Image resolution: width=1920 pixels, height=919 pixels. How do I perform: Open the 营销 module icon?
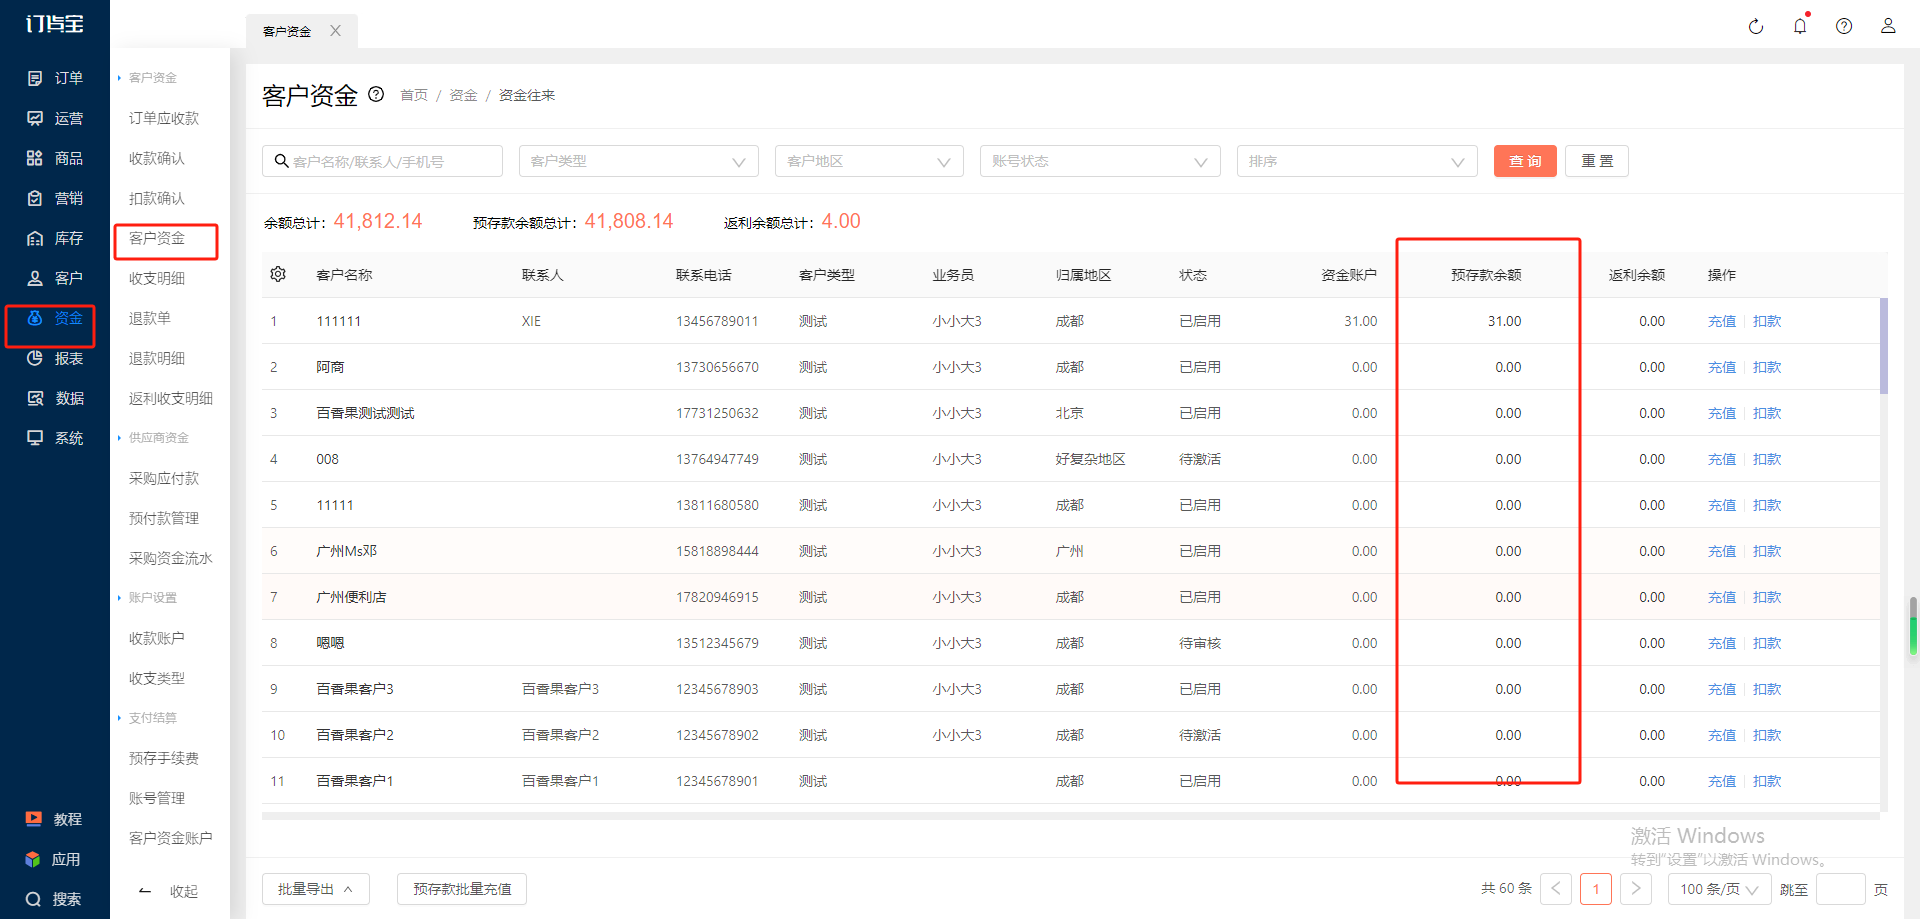pyautogui.click(x=35, y=198)
